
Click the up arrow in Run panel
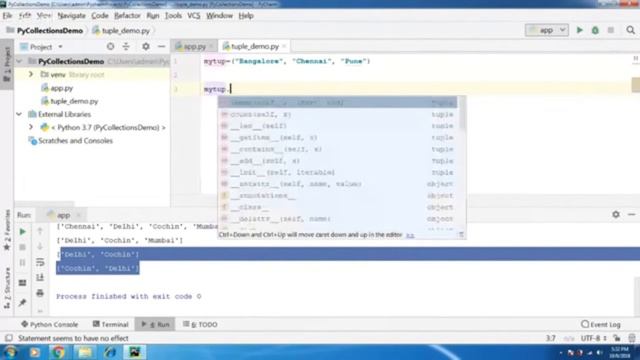tap(40, 231)
